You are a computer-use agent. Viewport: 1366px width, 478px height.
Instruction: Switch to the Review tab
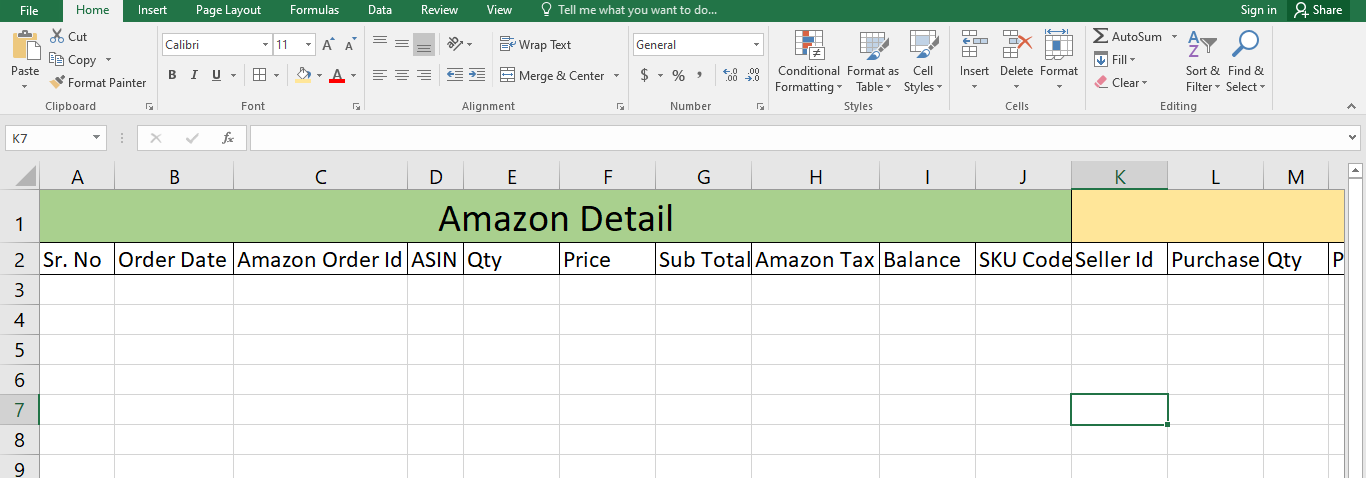[x=439, y=10]
